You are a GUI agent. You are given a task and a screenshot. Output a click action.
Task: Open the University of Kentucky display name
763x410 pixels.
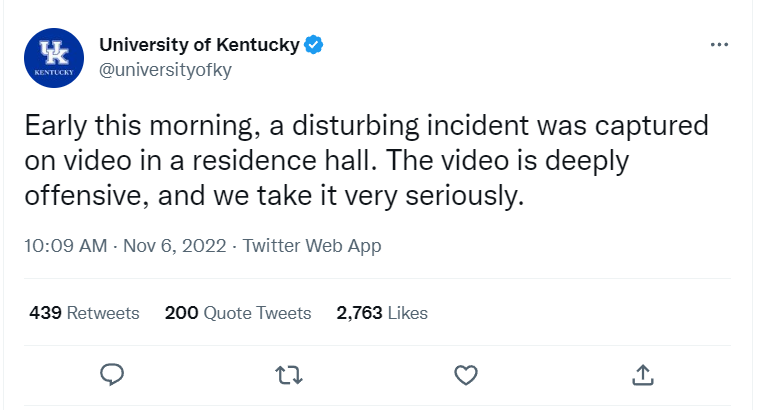click(199, 45)
